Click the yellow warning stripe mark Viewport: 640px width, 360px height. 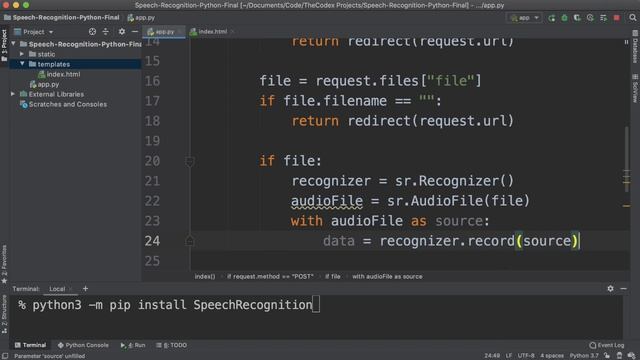pos(626,206)
